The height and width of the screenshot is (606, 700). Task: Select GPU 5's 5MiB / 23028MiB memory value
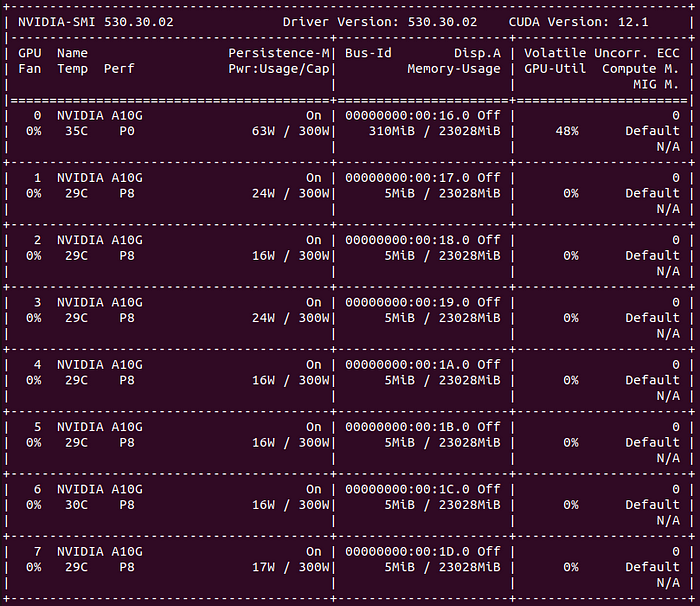pyautogui.click(x=442, y=443)
